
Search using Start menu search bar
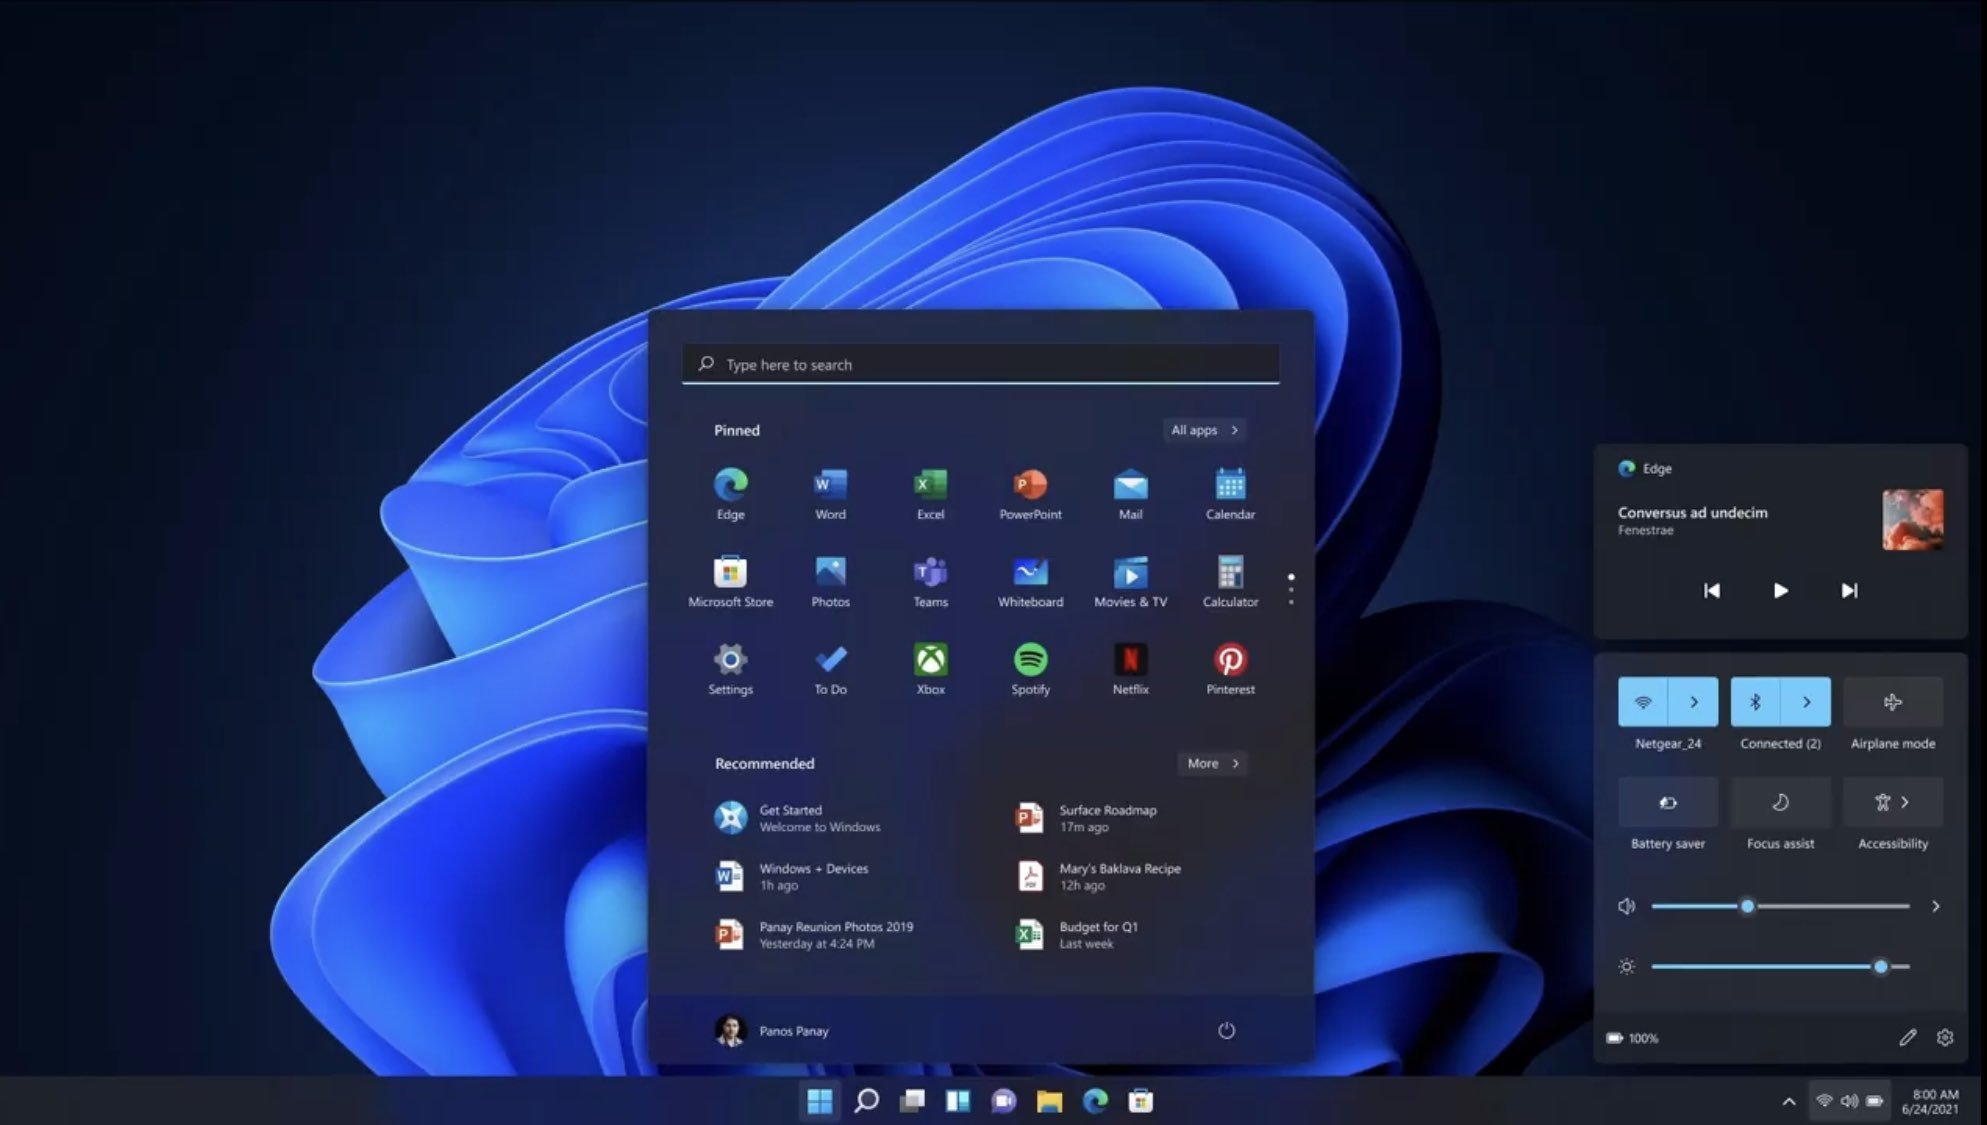(978, 363)
